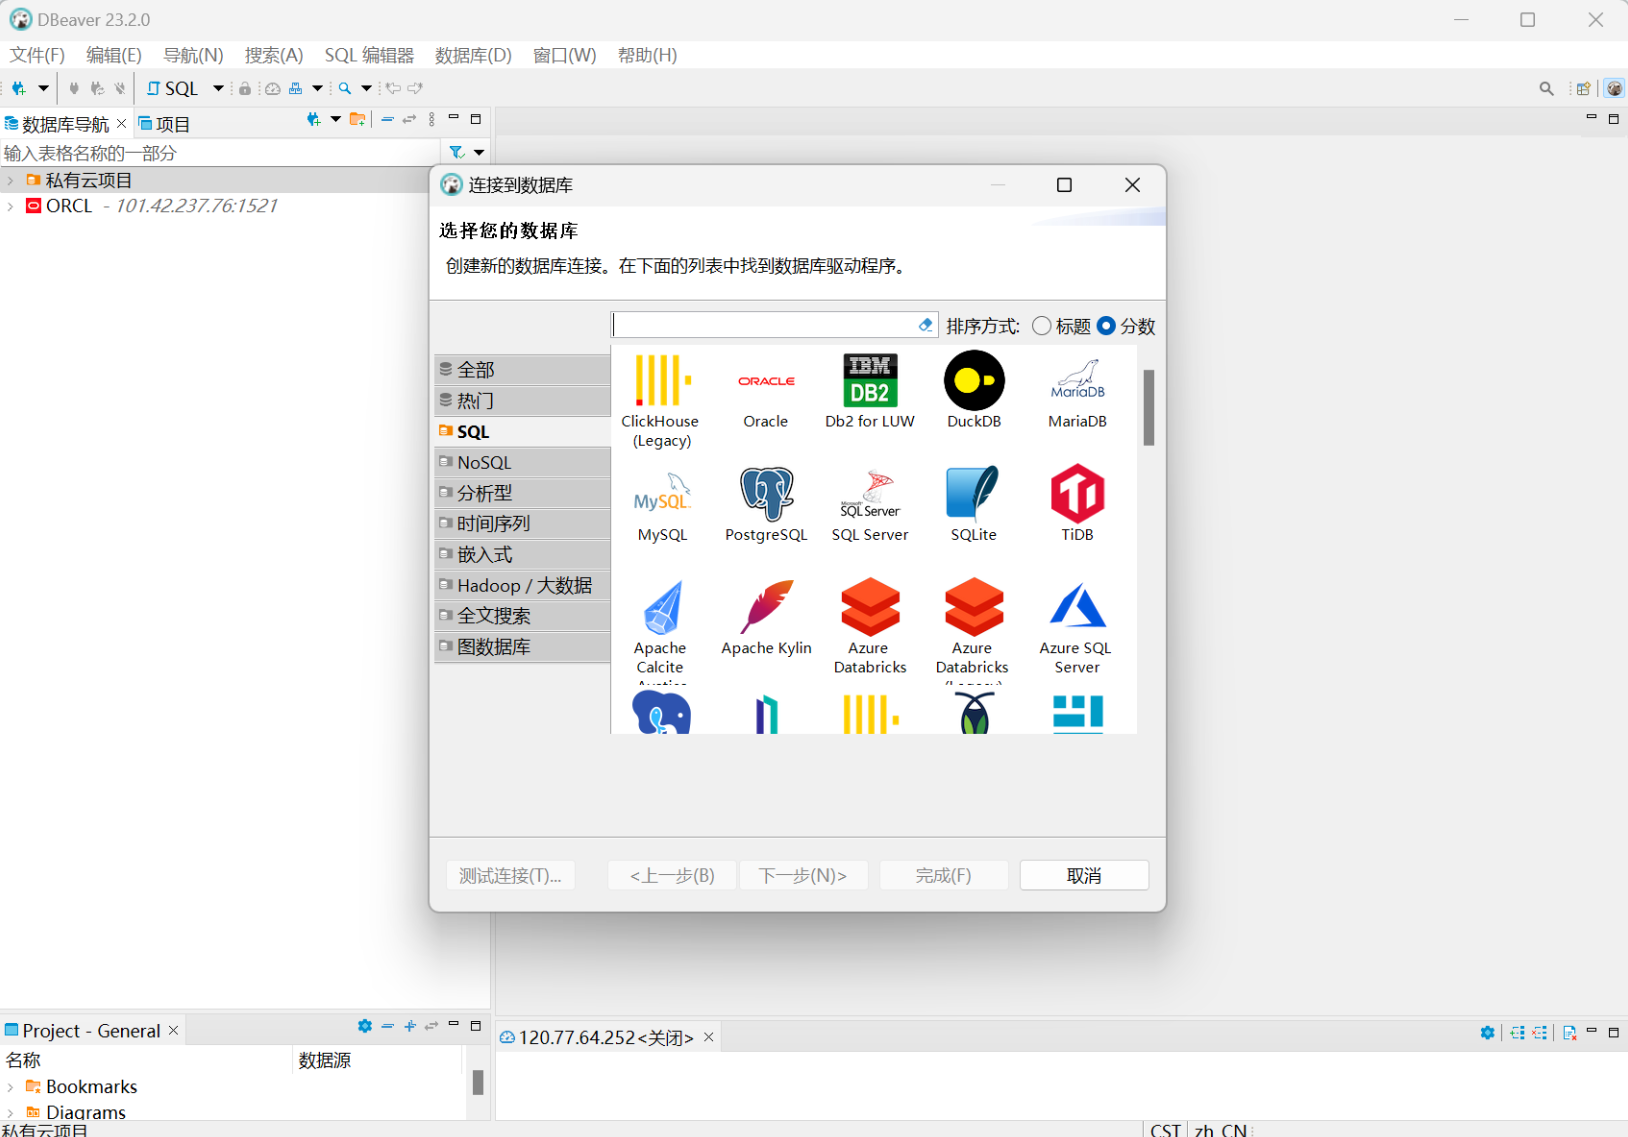Click the 输入表格名称的一部分 filter field

tap(220, 152)
